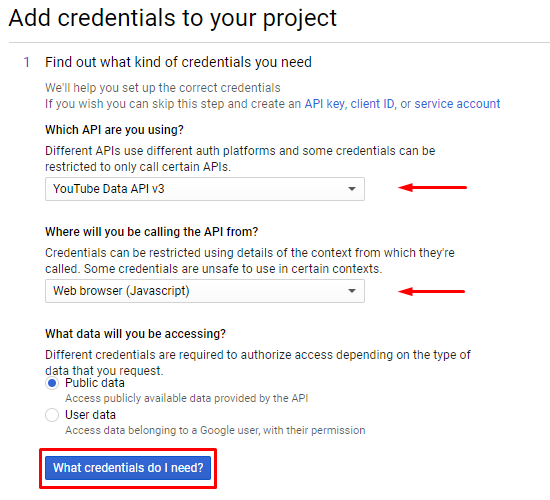Click the step number 1 indicator

[26, 62]
